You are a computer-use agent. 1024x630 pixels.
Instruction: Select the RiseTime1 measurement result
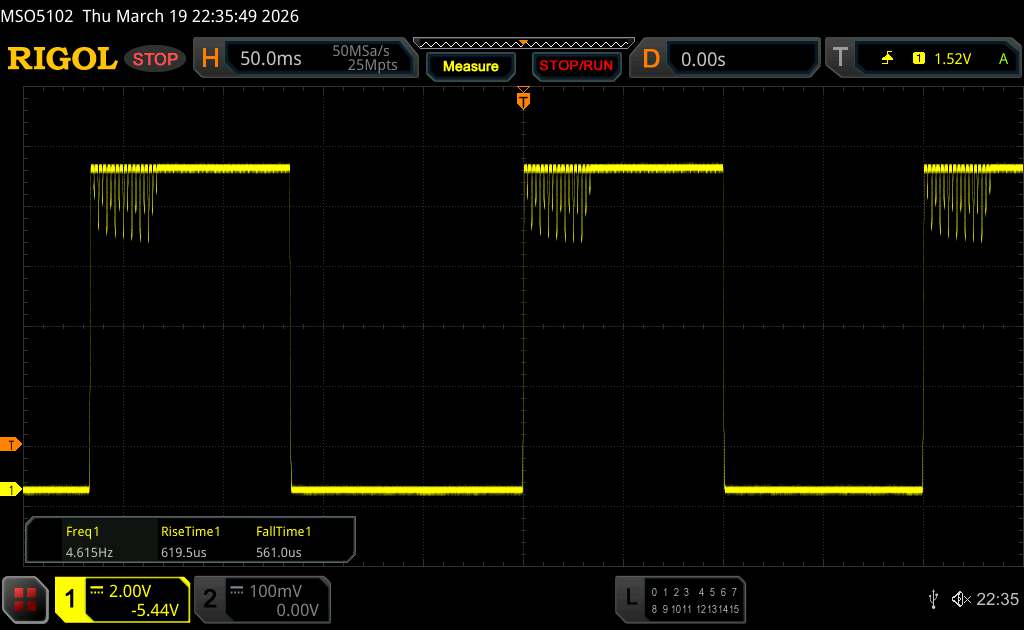pyautogui.click(x=190, y=542)
